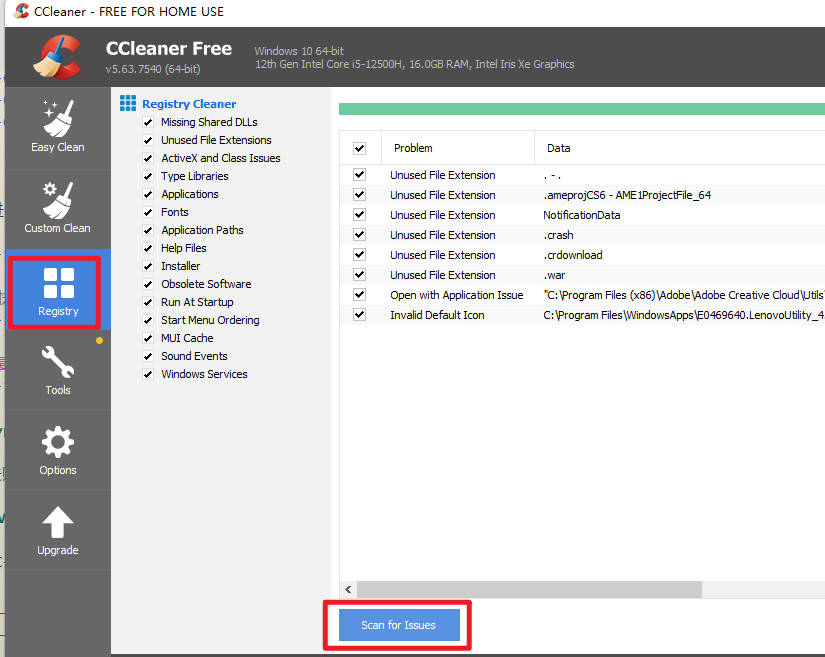Image resolution: width=825 pixels, height=657 pixels.
Task: Uncheck the .crash result row
Action: [x=359, y=235]
